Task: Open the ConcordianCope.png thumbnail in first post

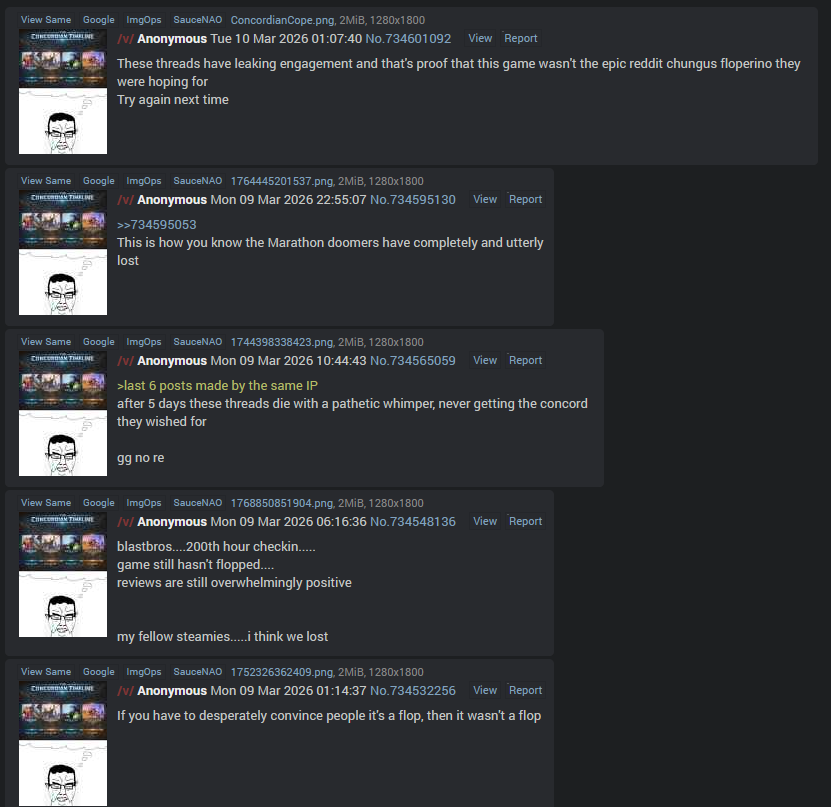Action: 63,92
